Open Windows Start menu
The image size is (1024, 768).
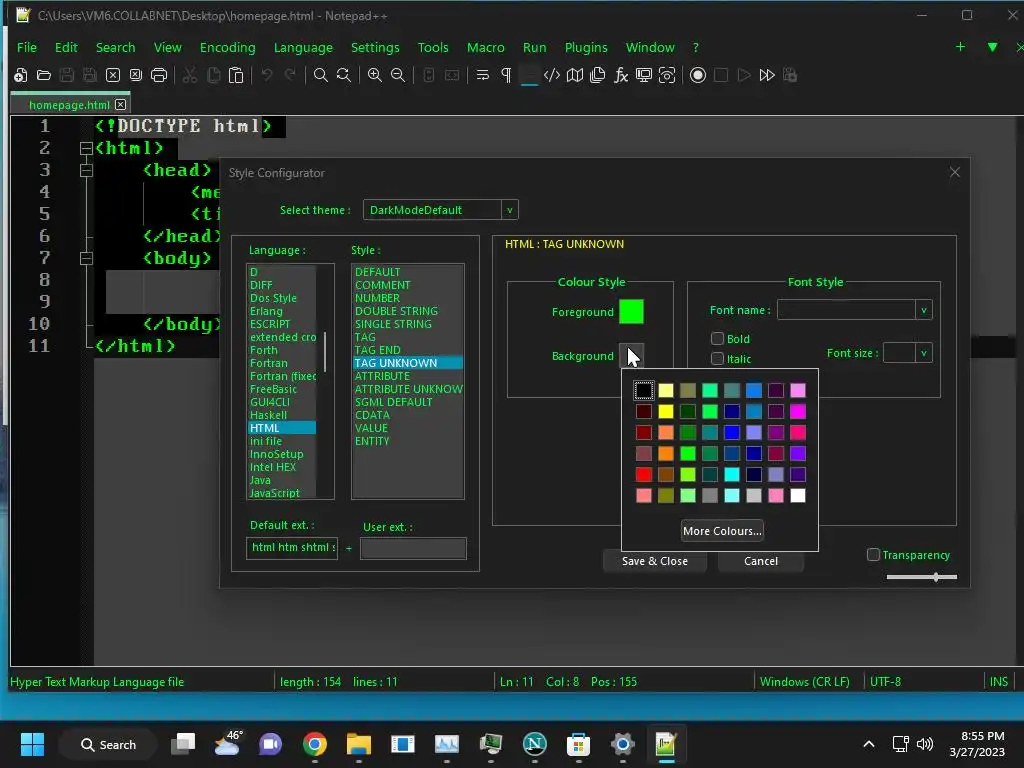[32, 744]
